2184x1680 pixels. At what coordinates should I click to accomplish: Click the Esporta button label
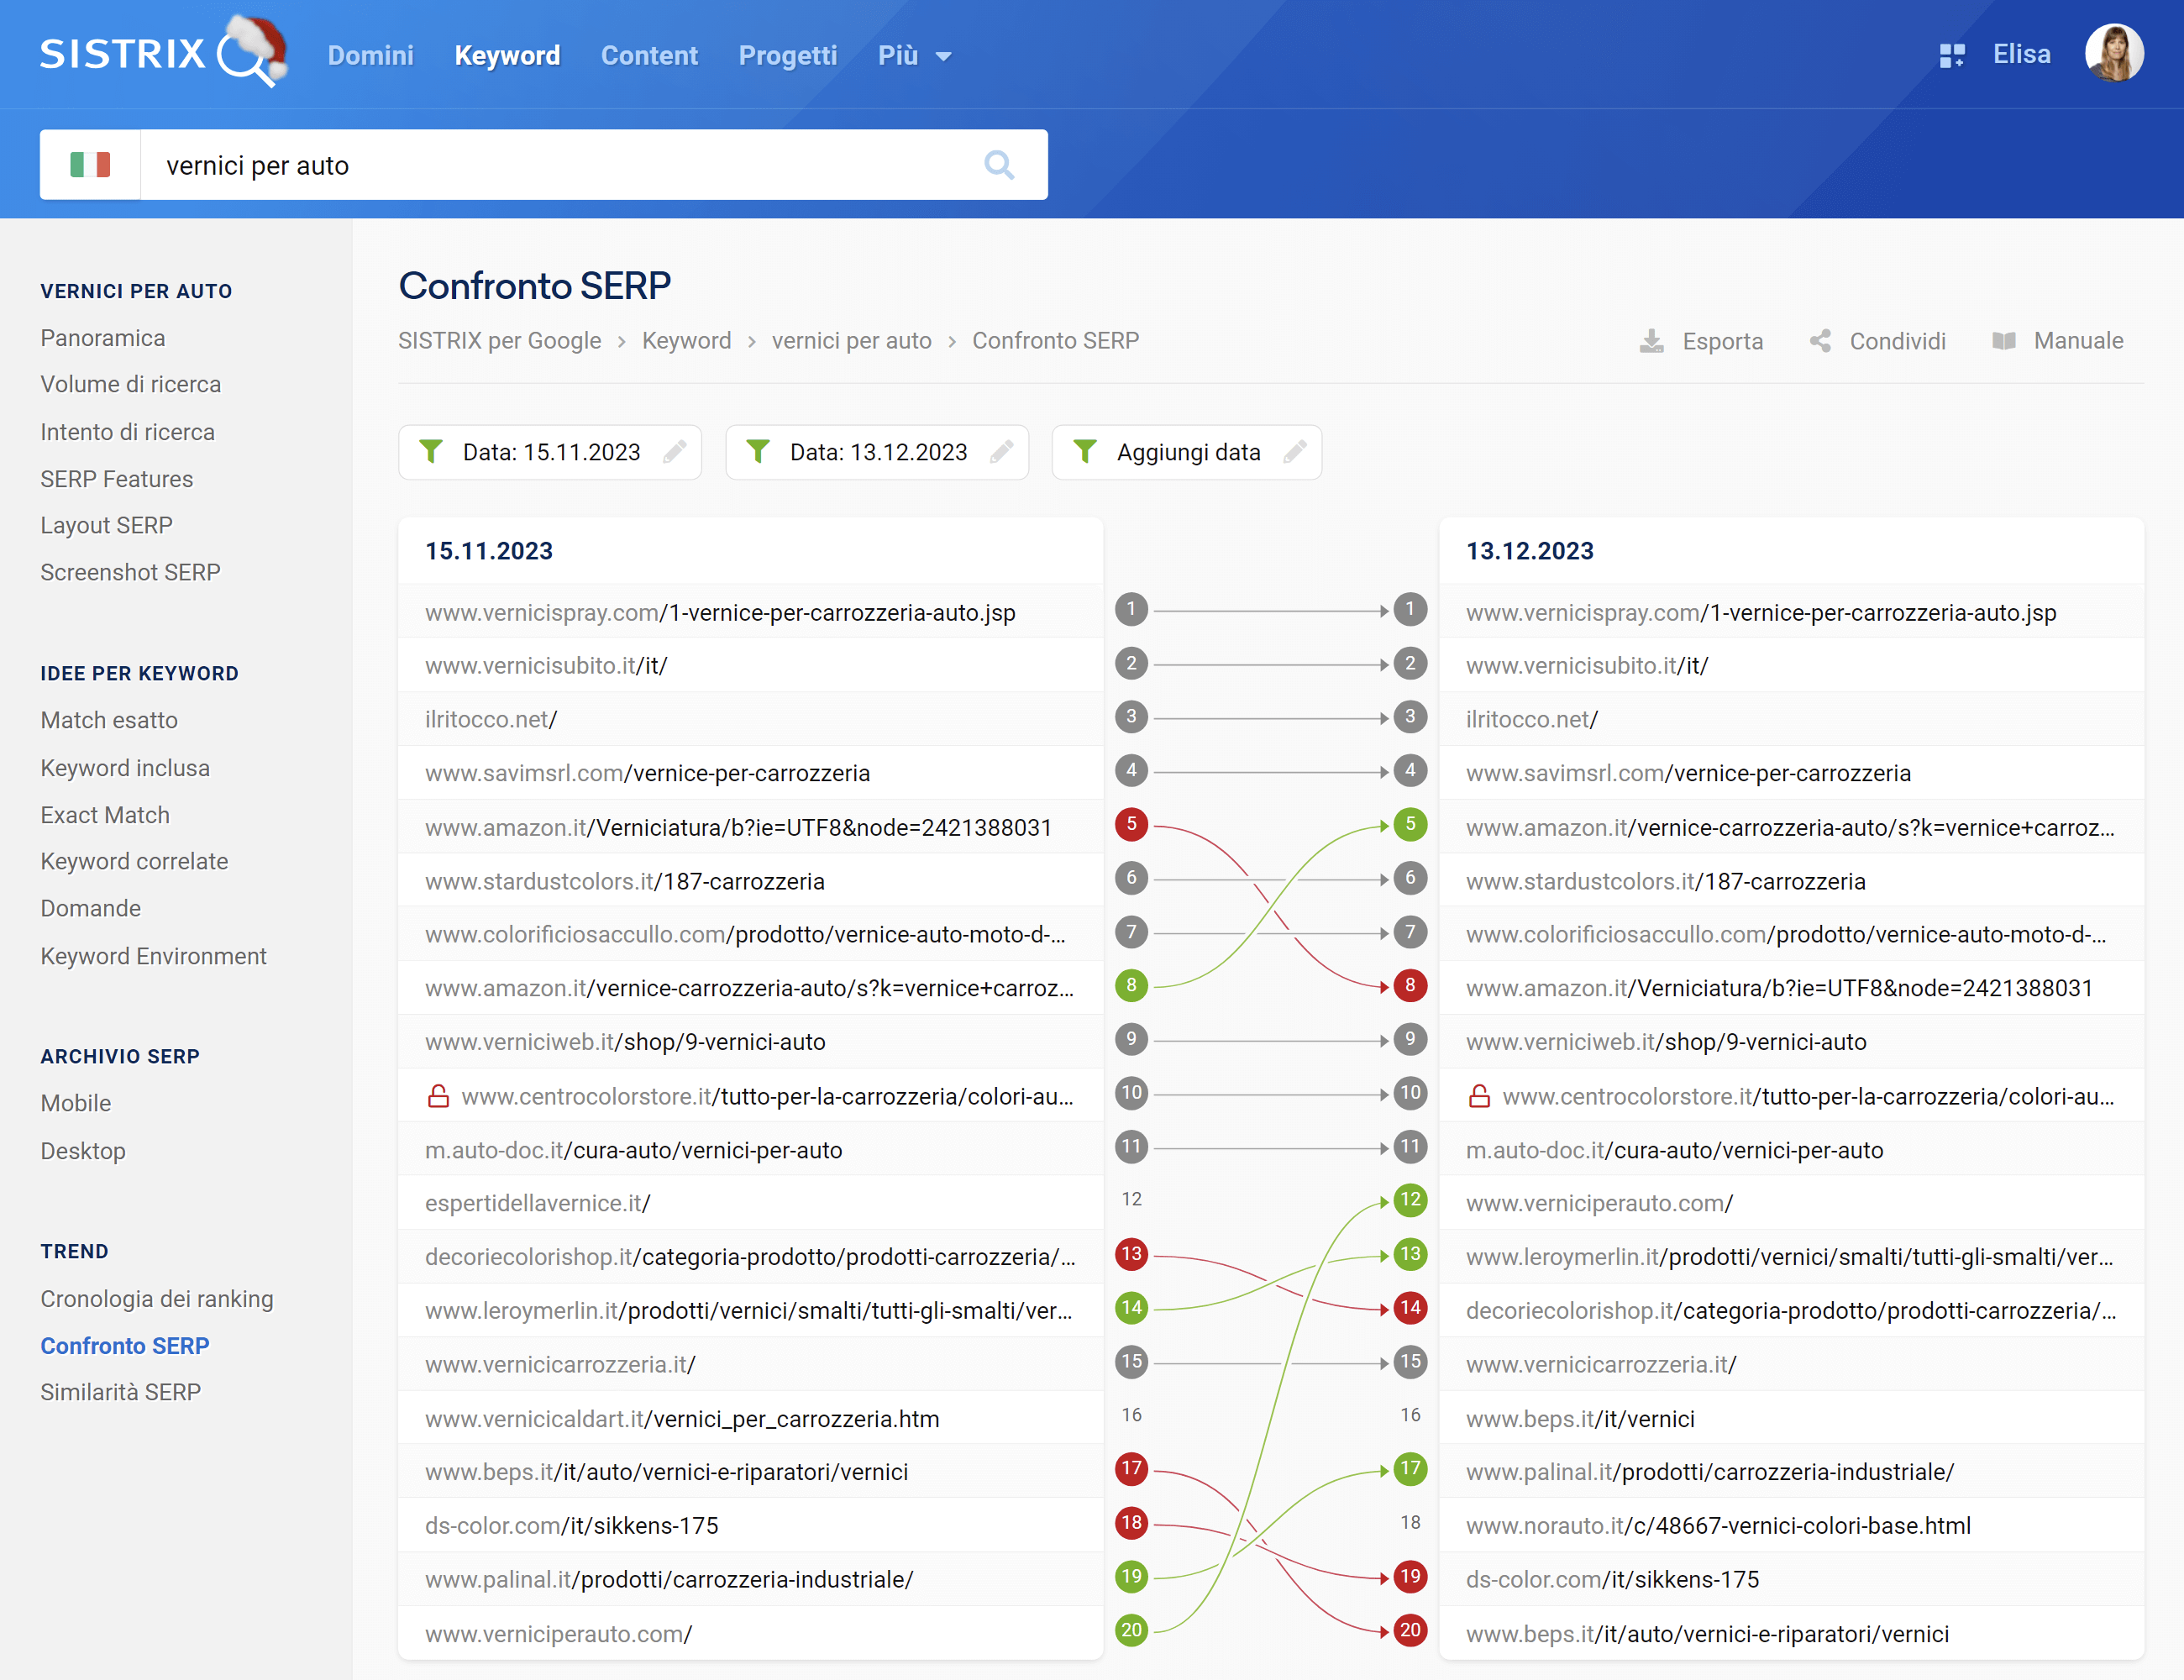1723,341
